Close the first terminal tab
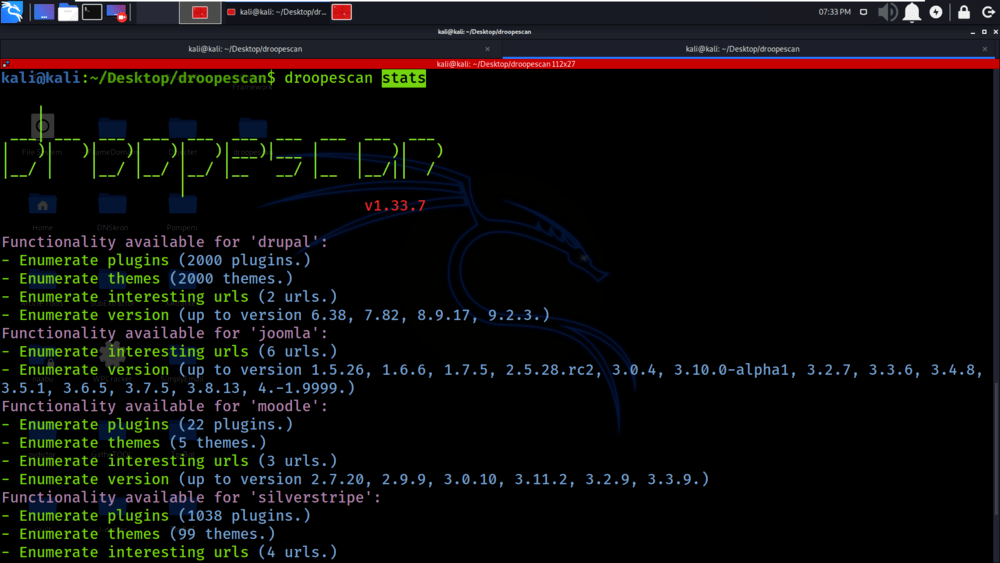 click(487, 49)
